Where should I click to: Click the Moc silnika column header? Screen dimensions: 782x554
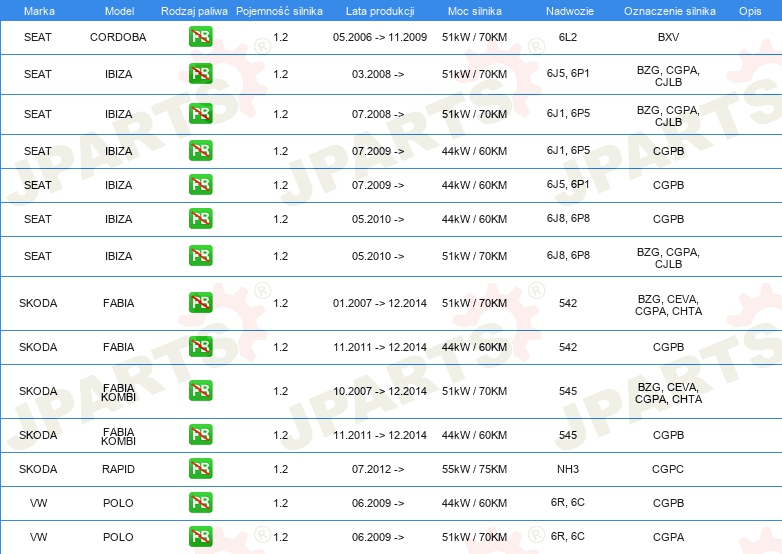pos(475,11)
